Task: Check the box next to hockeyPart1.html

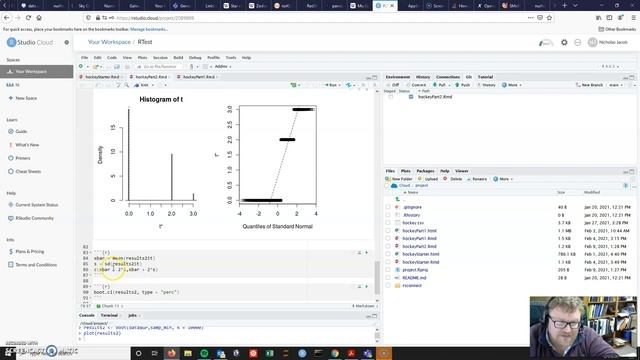Action: 388,231
